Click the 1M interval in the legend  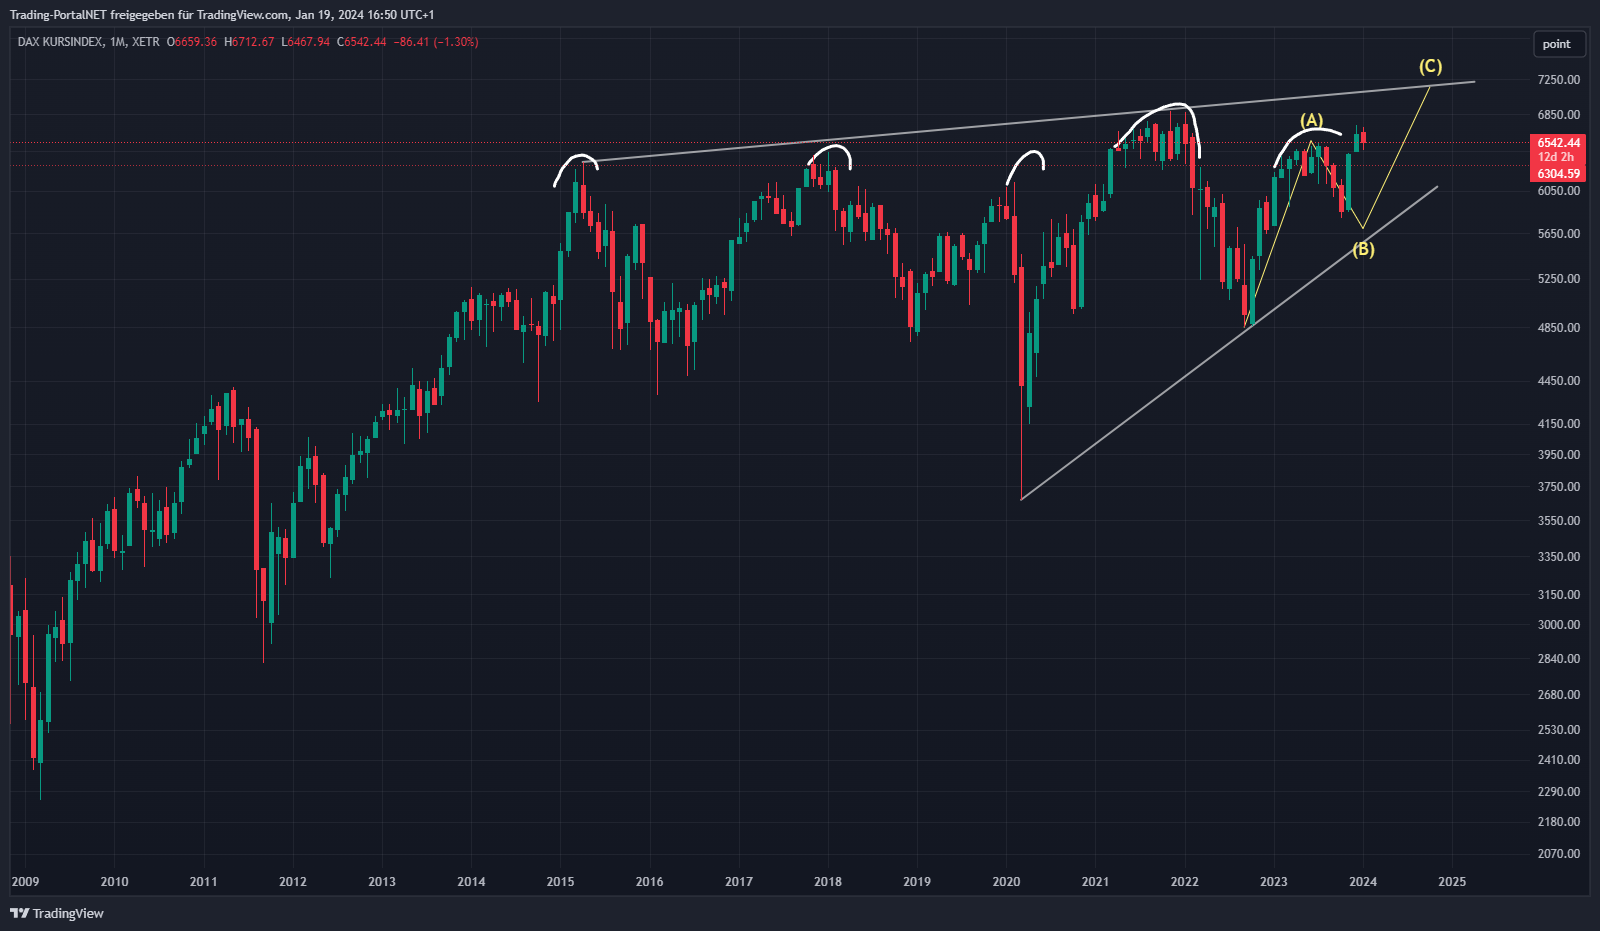[x=118, y=42]
